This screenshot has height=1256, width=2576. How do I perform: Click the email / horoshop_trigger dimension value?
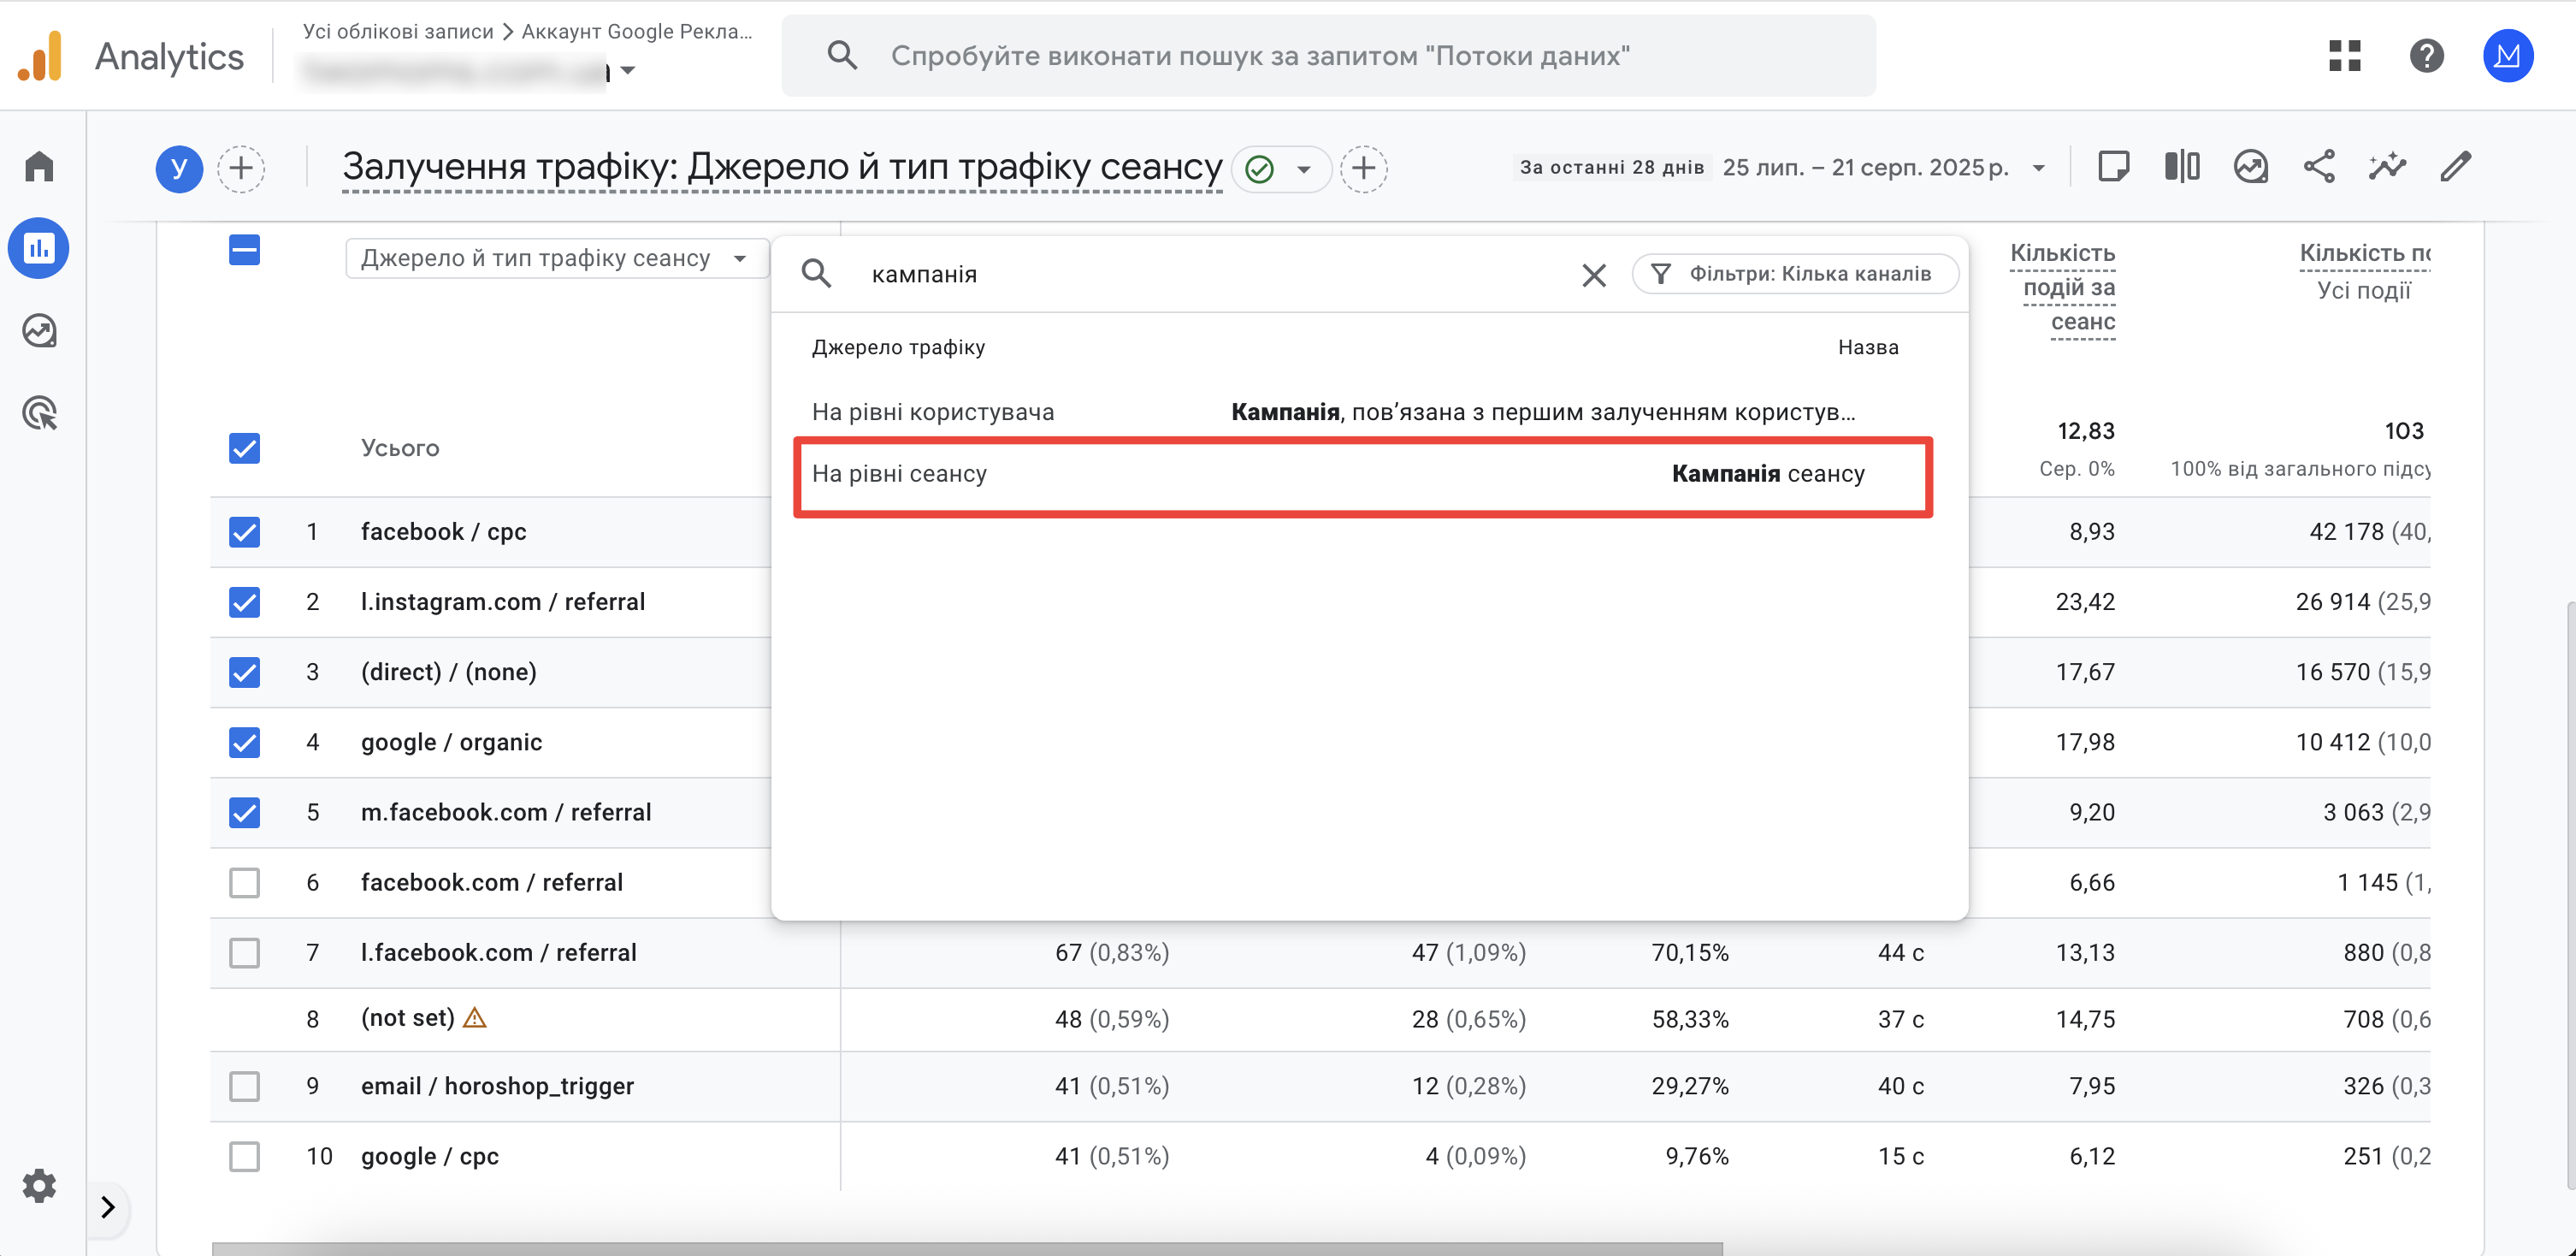pos(497,1086)
